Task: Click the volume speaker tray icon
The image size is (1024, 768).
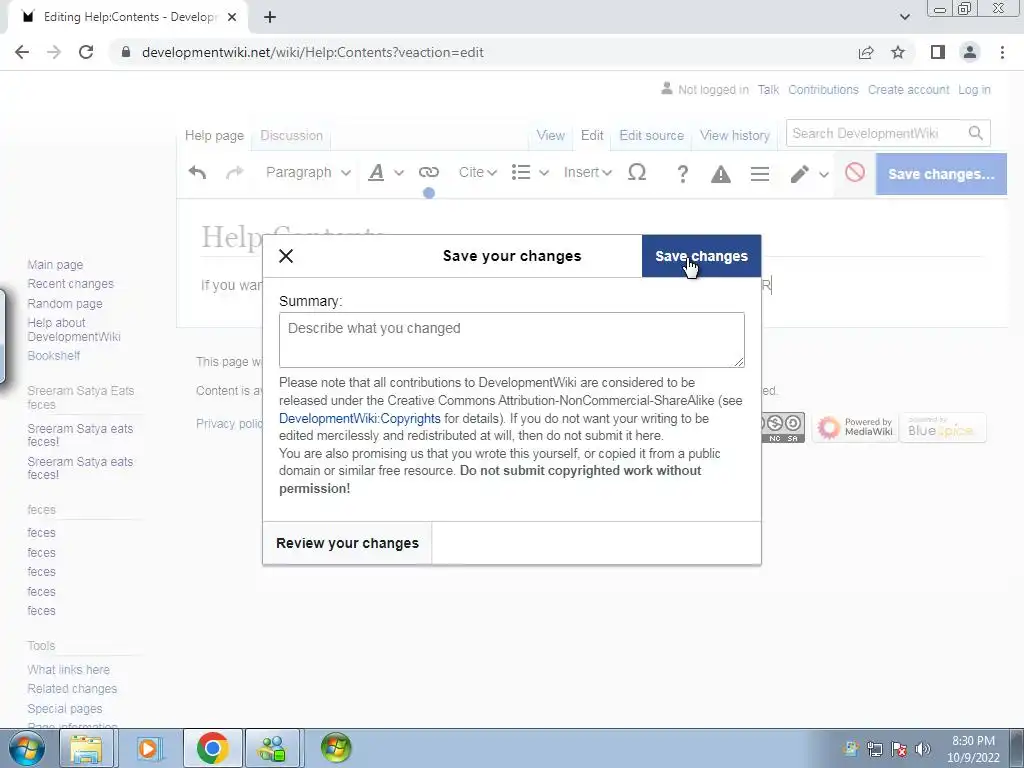Action: (923, 748)
